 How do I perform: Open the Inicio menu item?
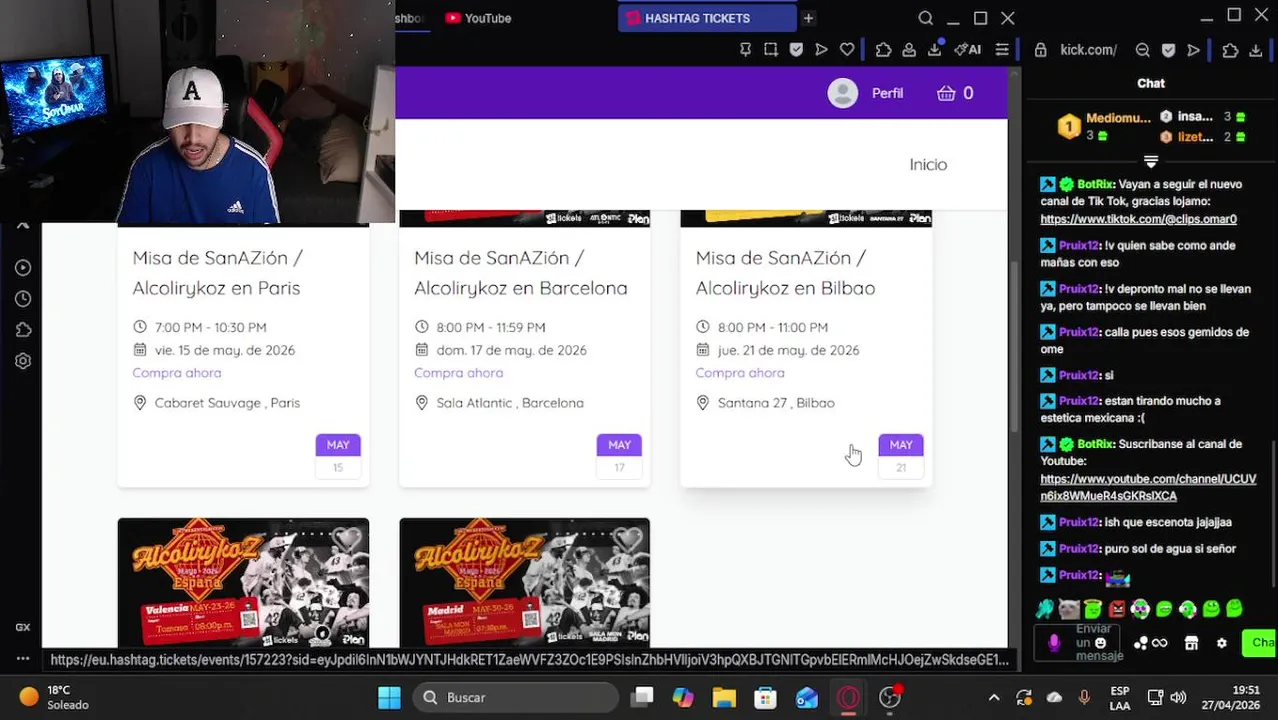point(928,164)
